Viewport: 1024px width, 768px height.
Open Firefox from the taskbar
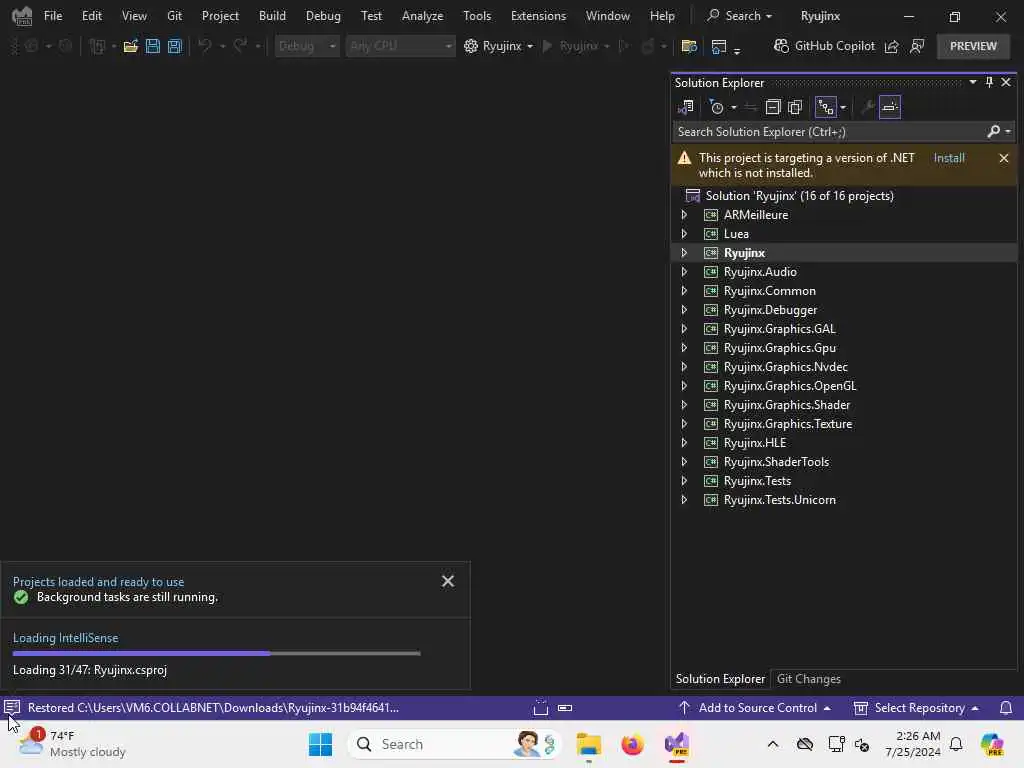point(632,744)
